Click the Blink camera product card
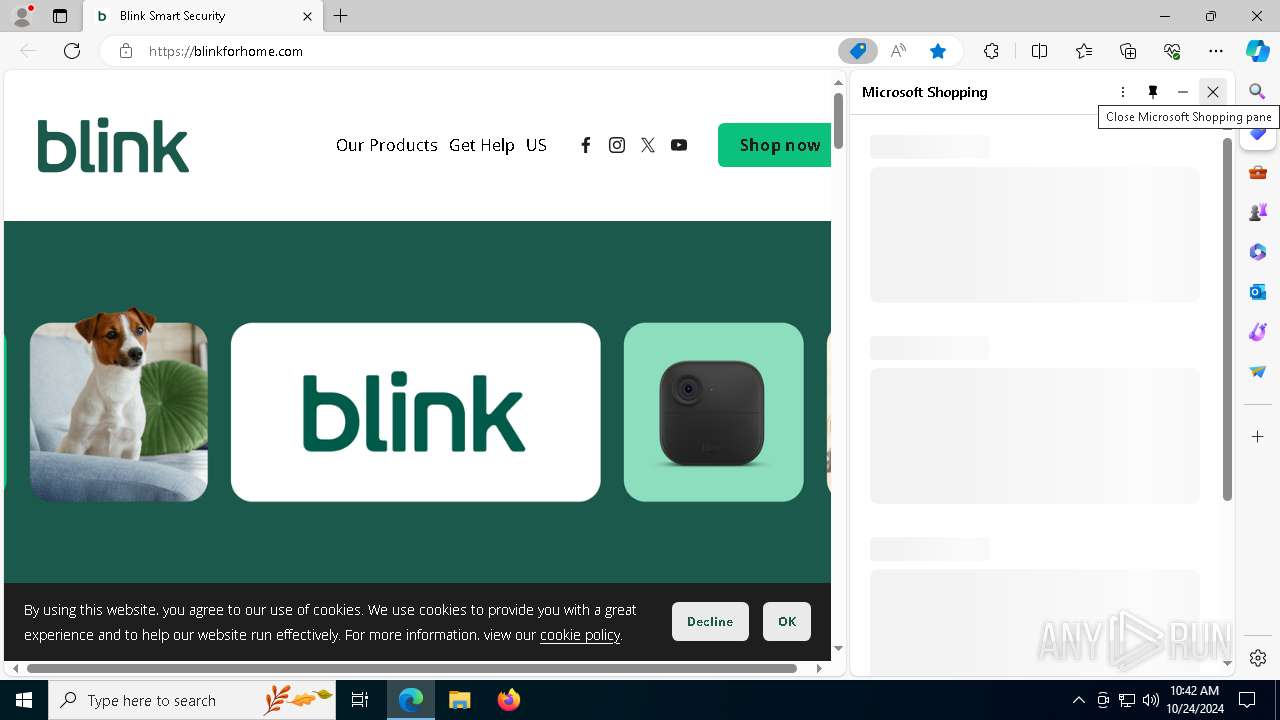This screenshot has height=720, width=1280. 714,412
